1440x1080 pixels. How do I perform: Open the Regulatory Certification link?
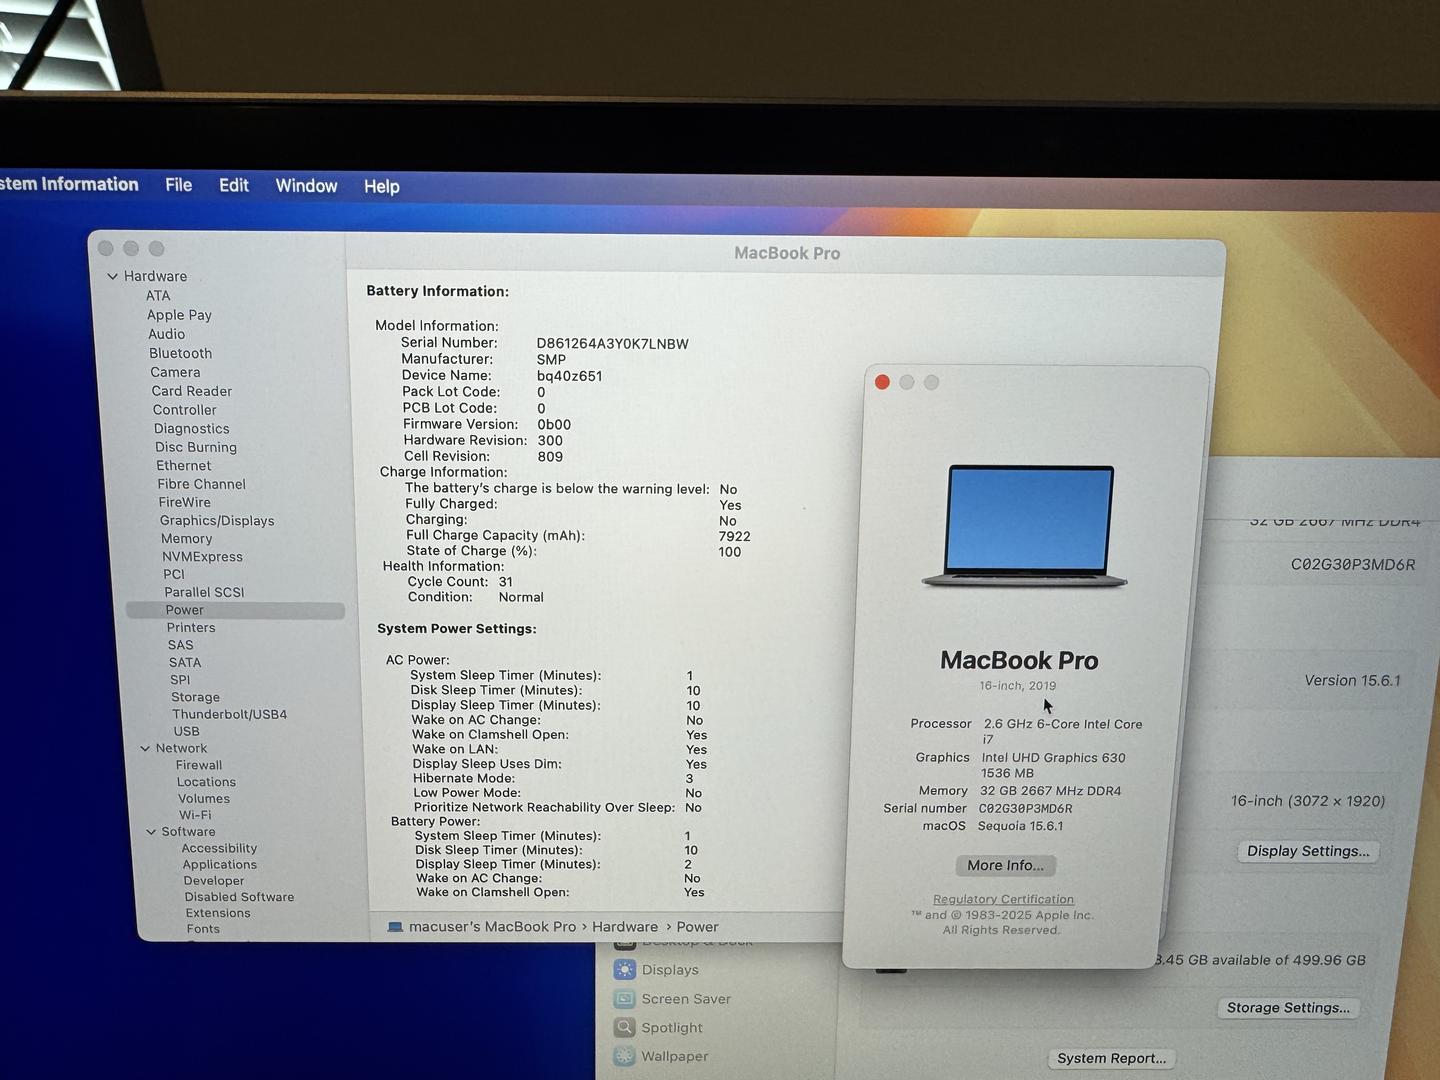pyautogui.click(x=1003, y=899)
